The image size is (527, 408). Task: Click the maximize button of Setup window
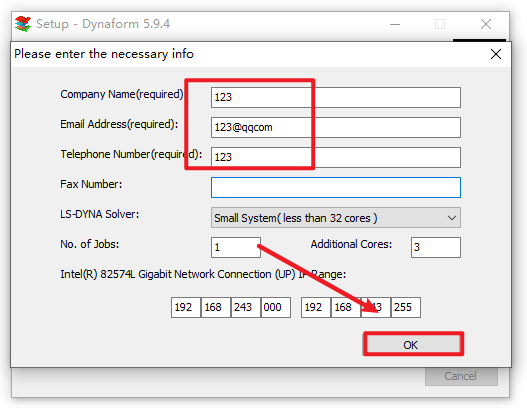pyautogui.click(x=440, y=24)
